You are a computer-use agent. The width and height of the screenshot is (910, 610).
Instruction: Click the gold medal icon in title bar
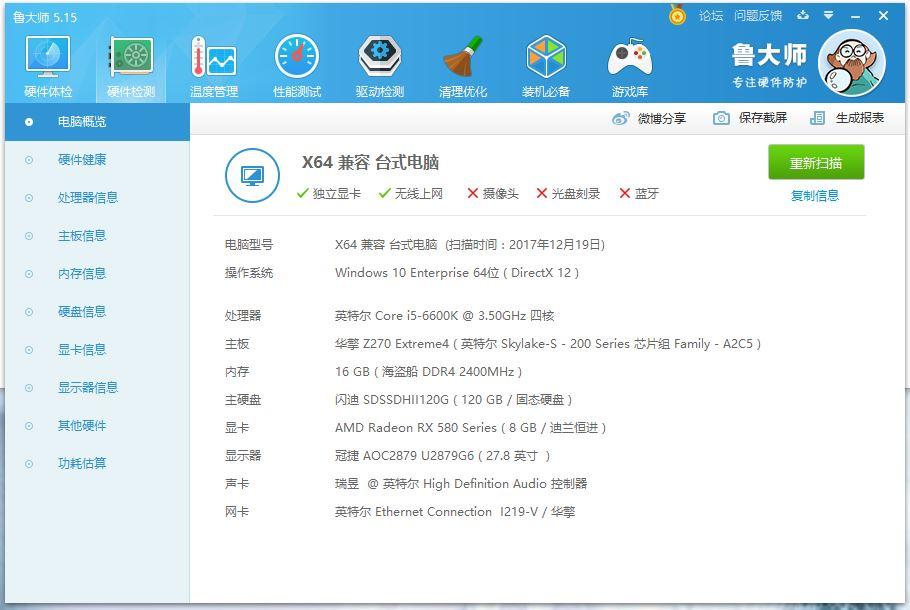pos(677,15)
